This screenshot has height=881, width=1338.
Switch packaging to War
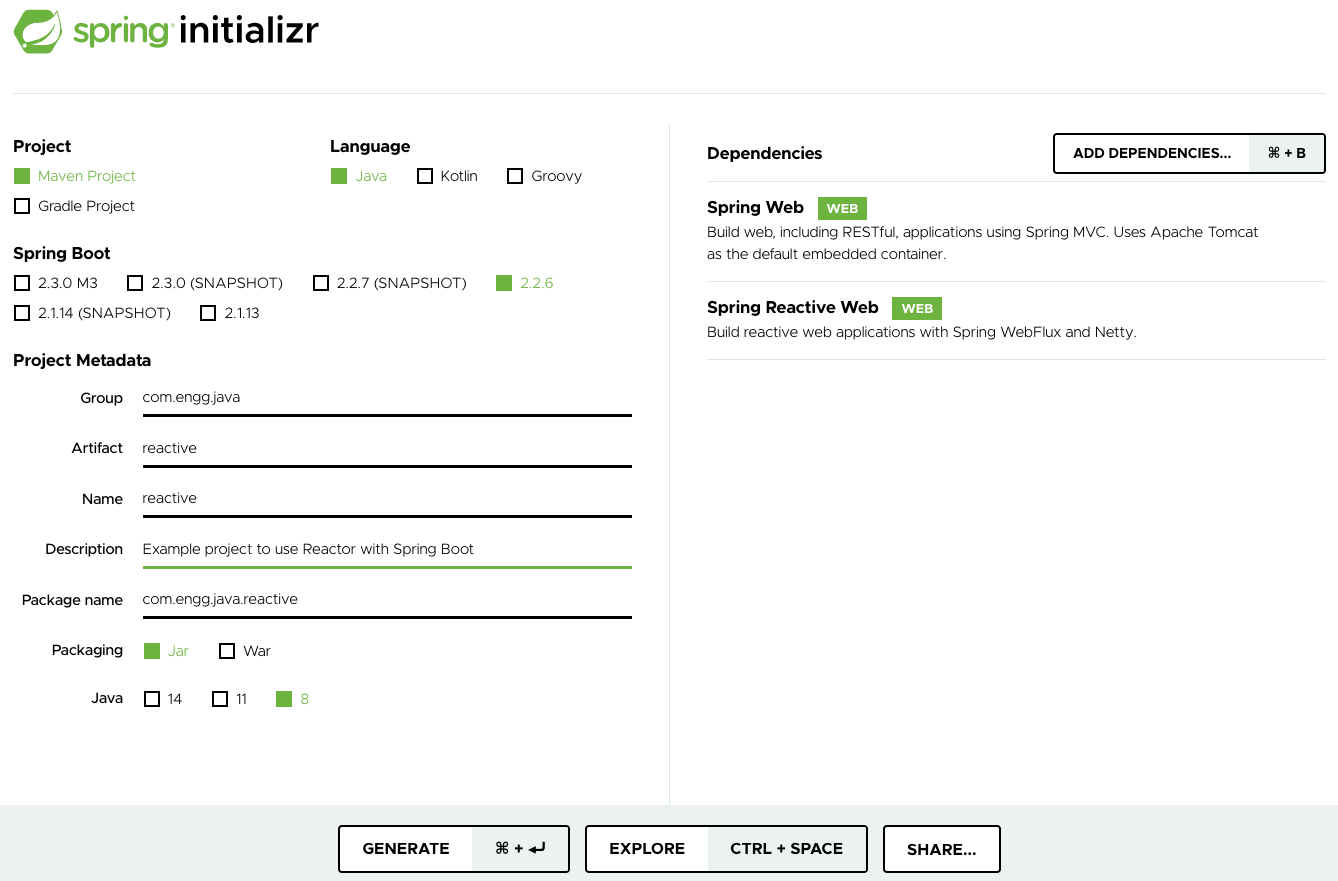(227, 650)
